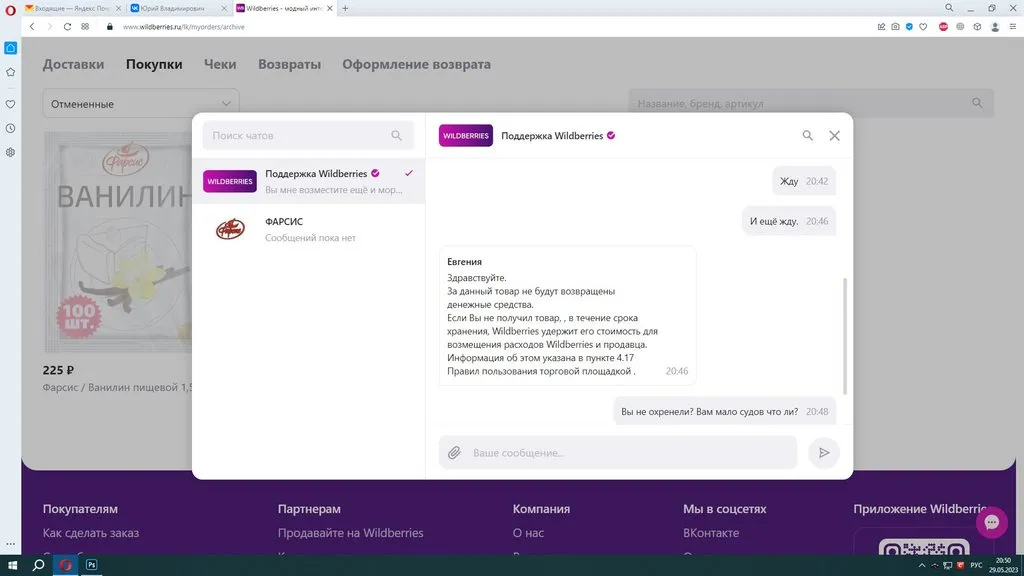1024x576 pixels.
Task: Click the Вы не охренели message bubble
Action: (x=725, y=411)
